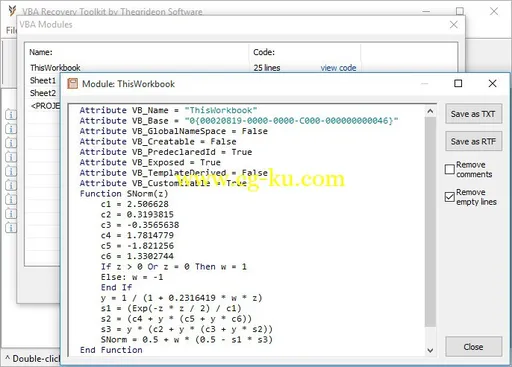Close the VBA Modules dialog

click(x=453, y=24)
